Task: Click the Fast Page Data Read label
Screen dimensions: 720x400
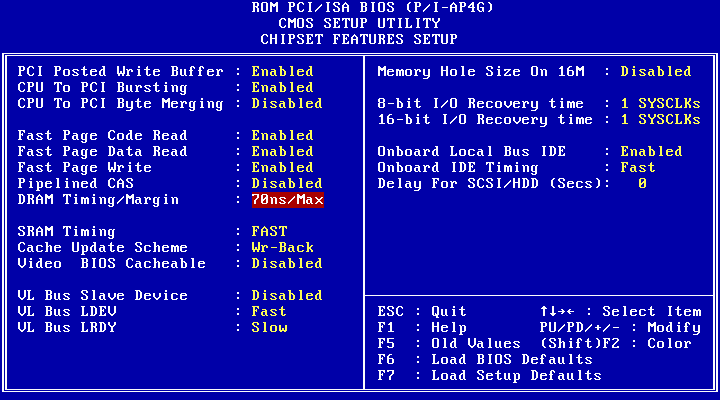Action: coord(102,152)
